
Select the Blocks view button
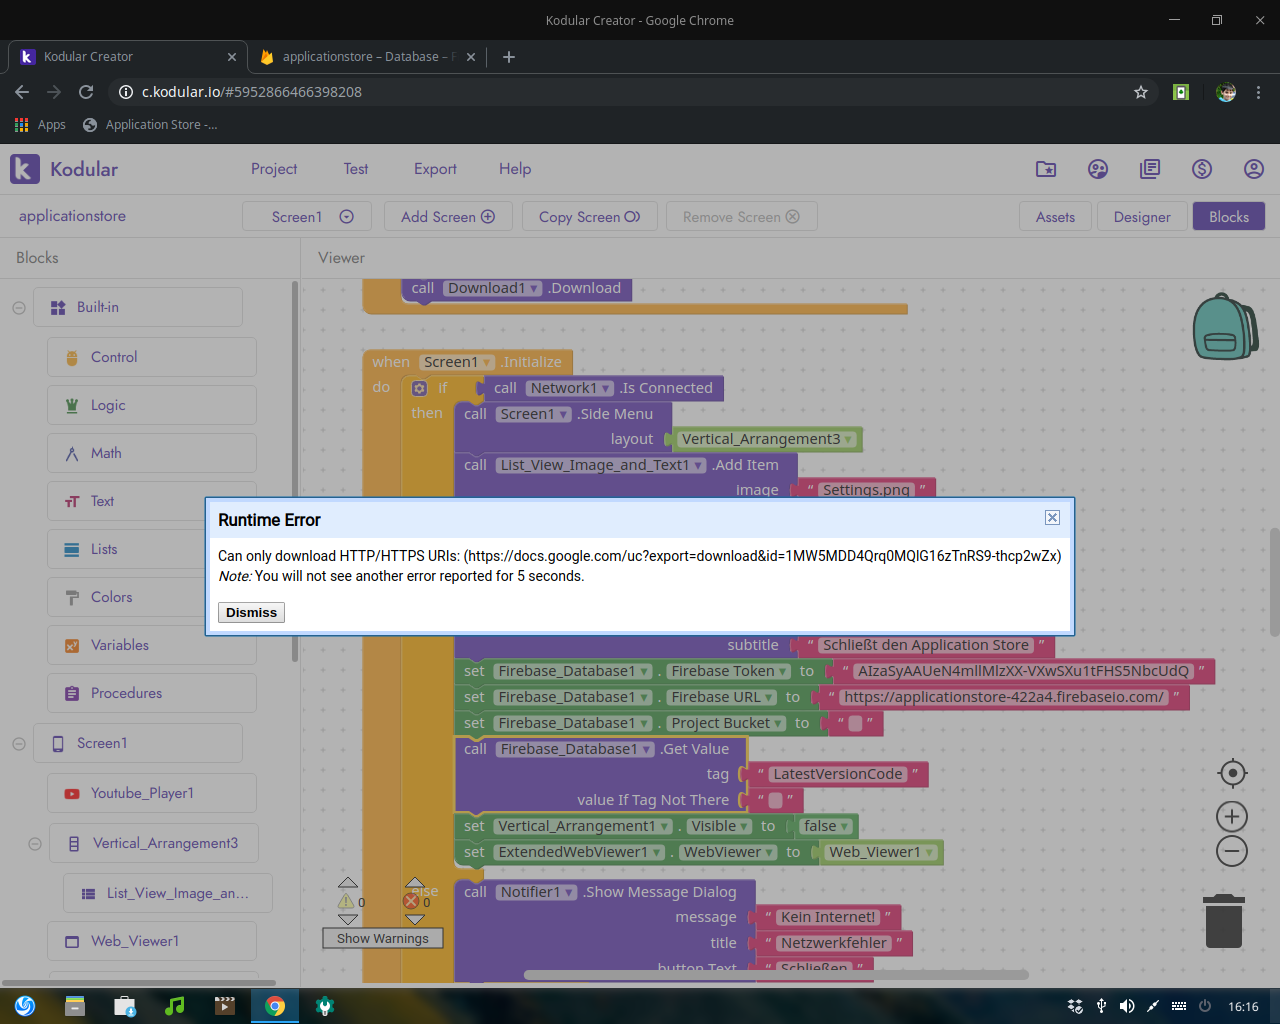[x=1228, y=217]
